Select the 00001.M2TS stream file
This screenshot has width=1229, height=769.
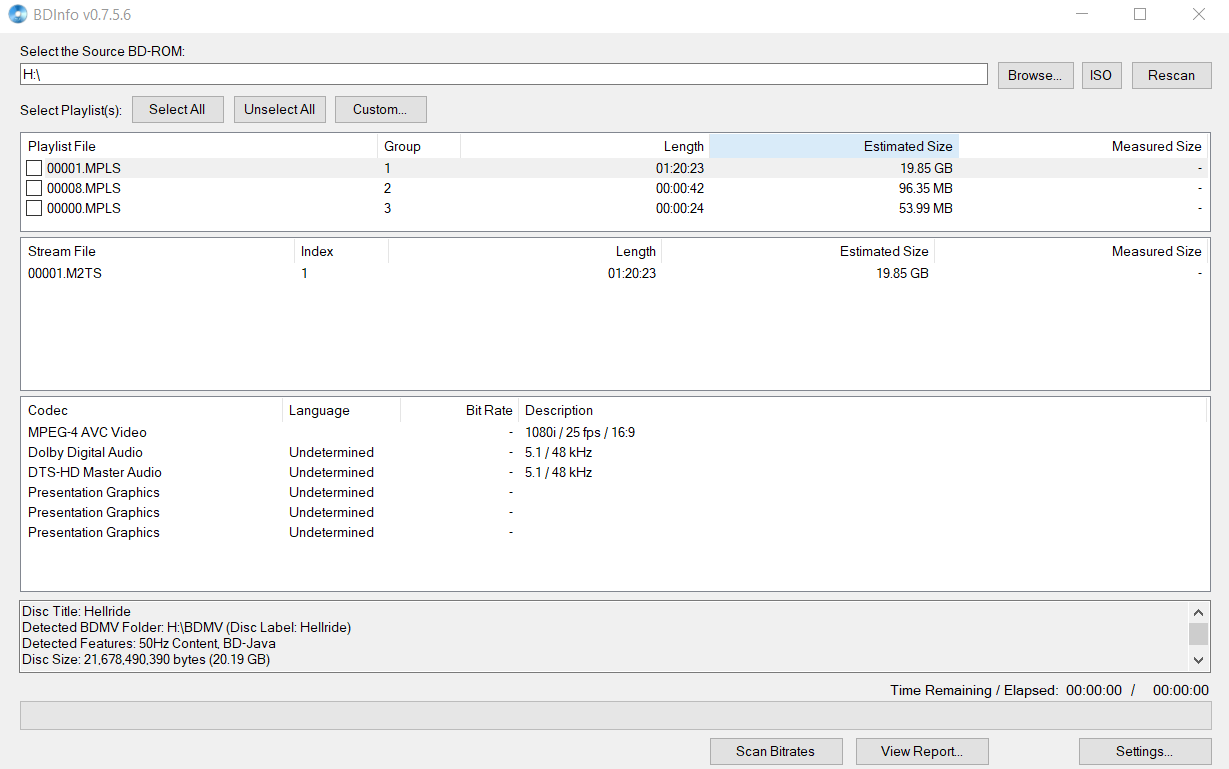(x=65, y=273)
